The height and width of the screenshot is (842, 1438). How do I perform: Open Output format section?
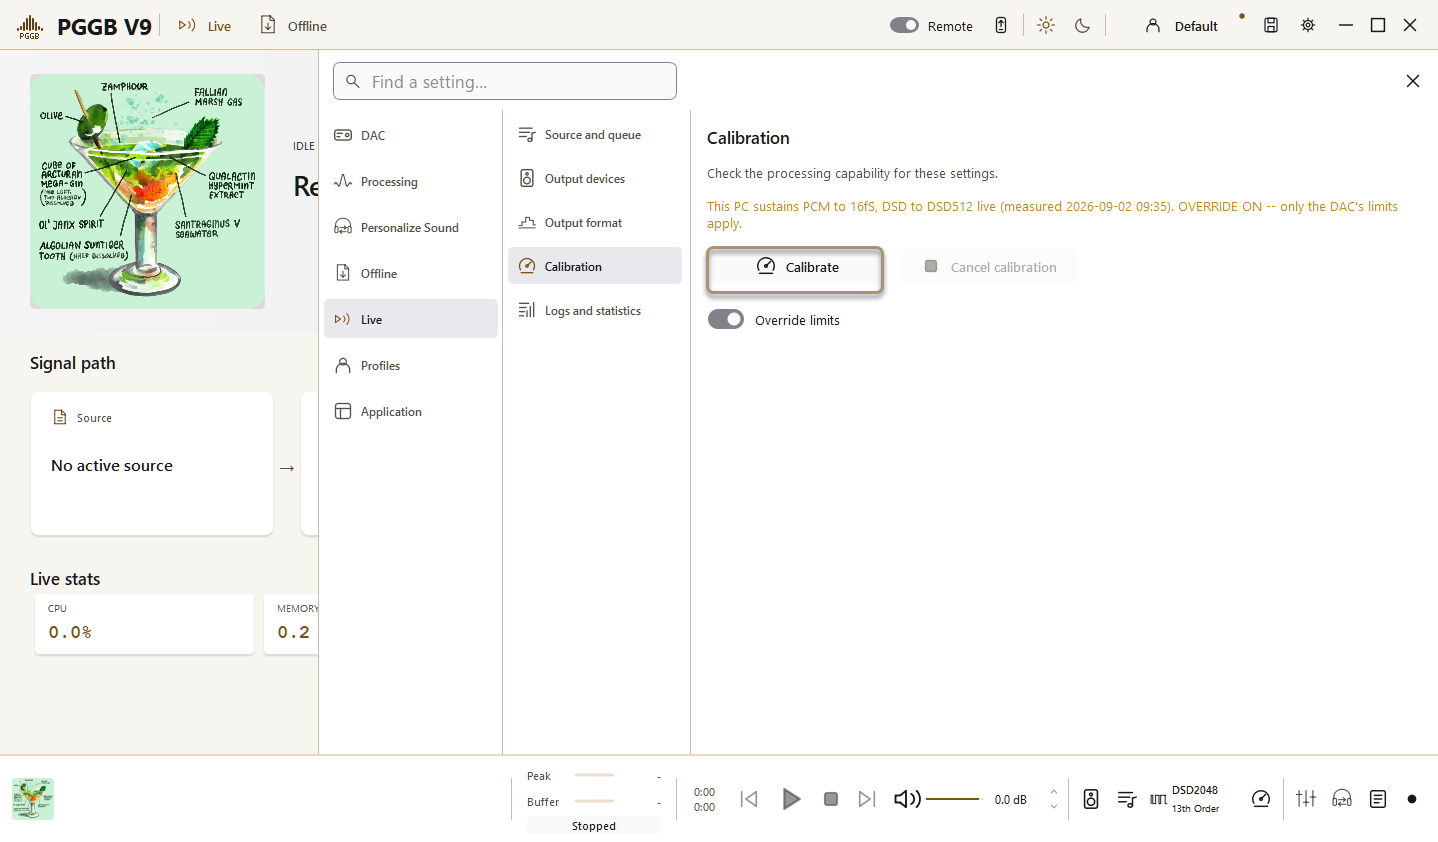[594, 223]
